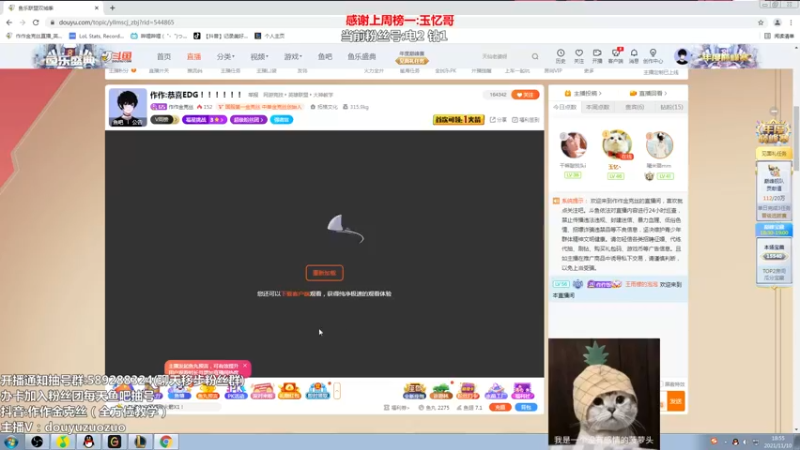Click the red client download link below reload button
800x450 pixels.
point(296,294)
